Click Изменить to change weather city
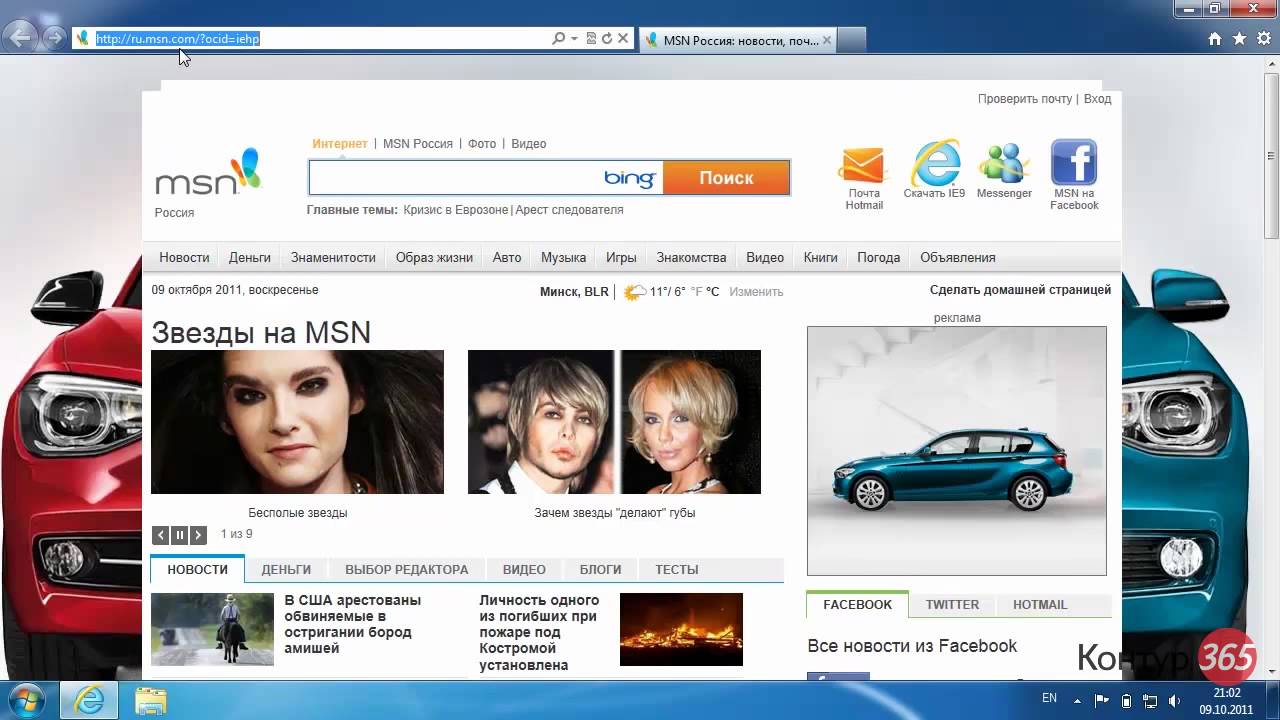This screenshot has width=1280, height=720. click(x=756, y=292)
